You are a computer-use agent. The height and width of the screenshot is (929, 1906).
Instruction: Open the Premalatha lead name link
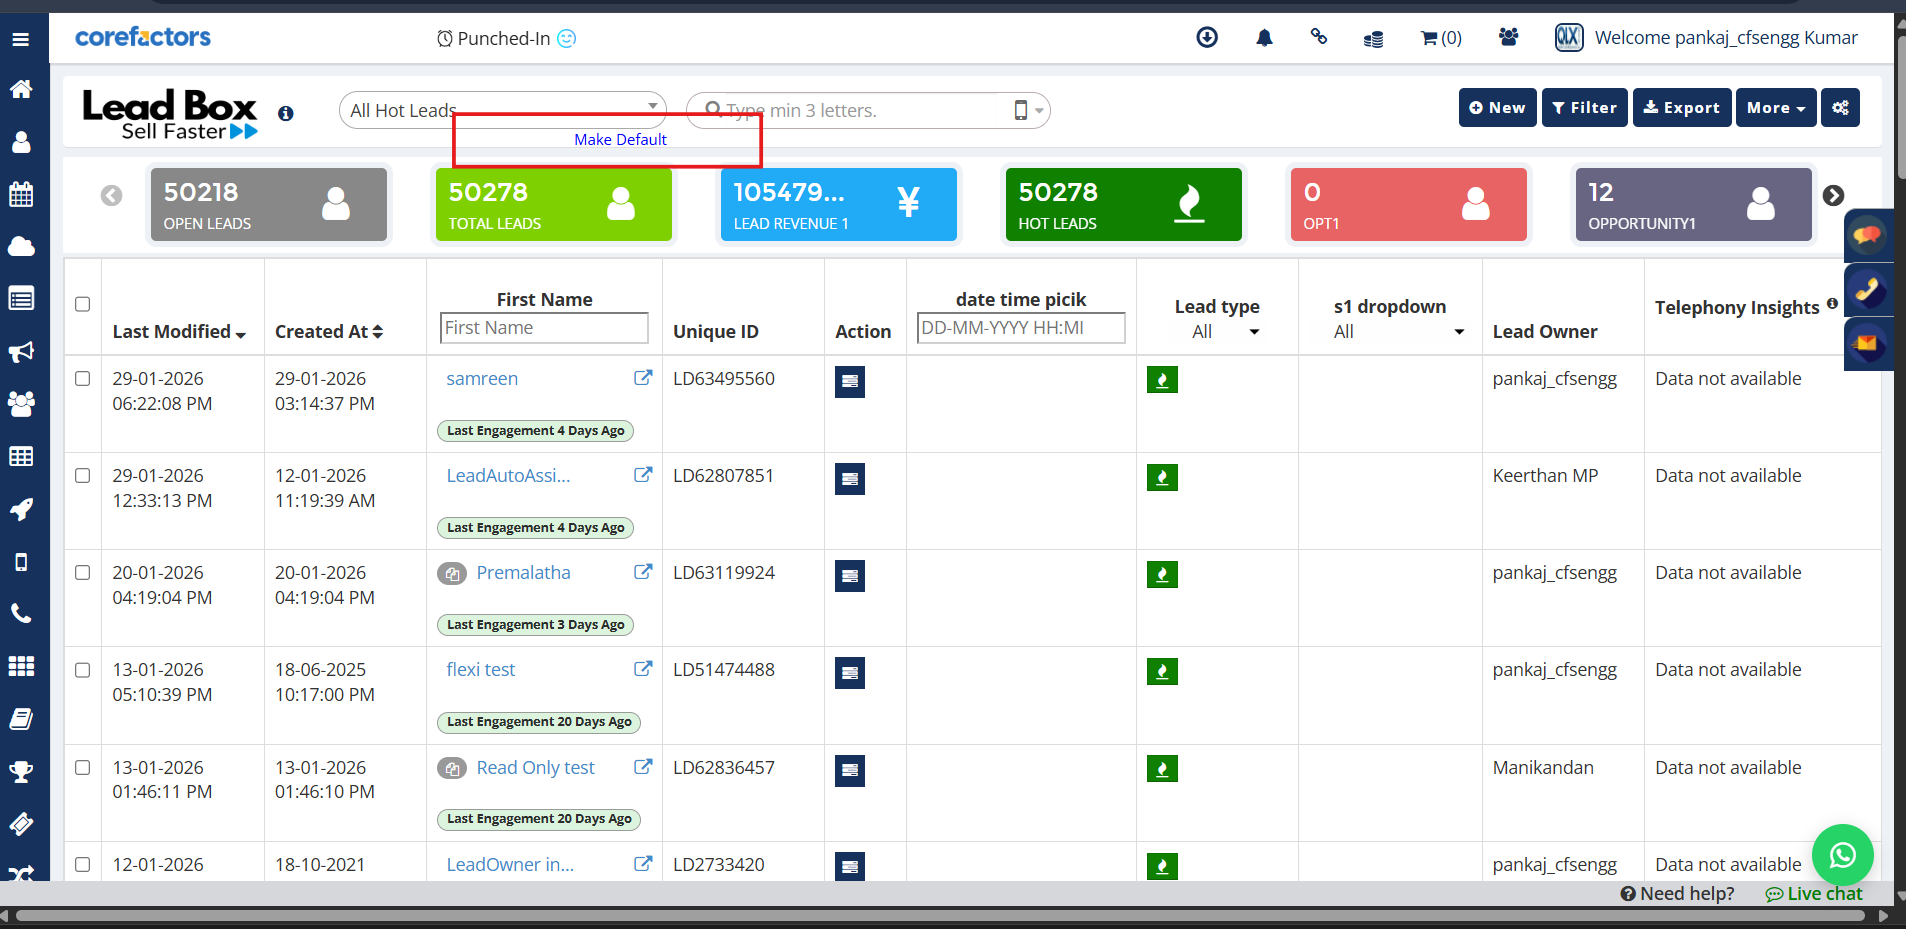pyautogui.click(x=523, y=573)
